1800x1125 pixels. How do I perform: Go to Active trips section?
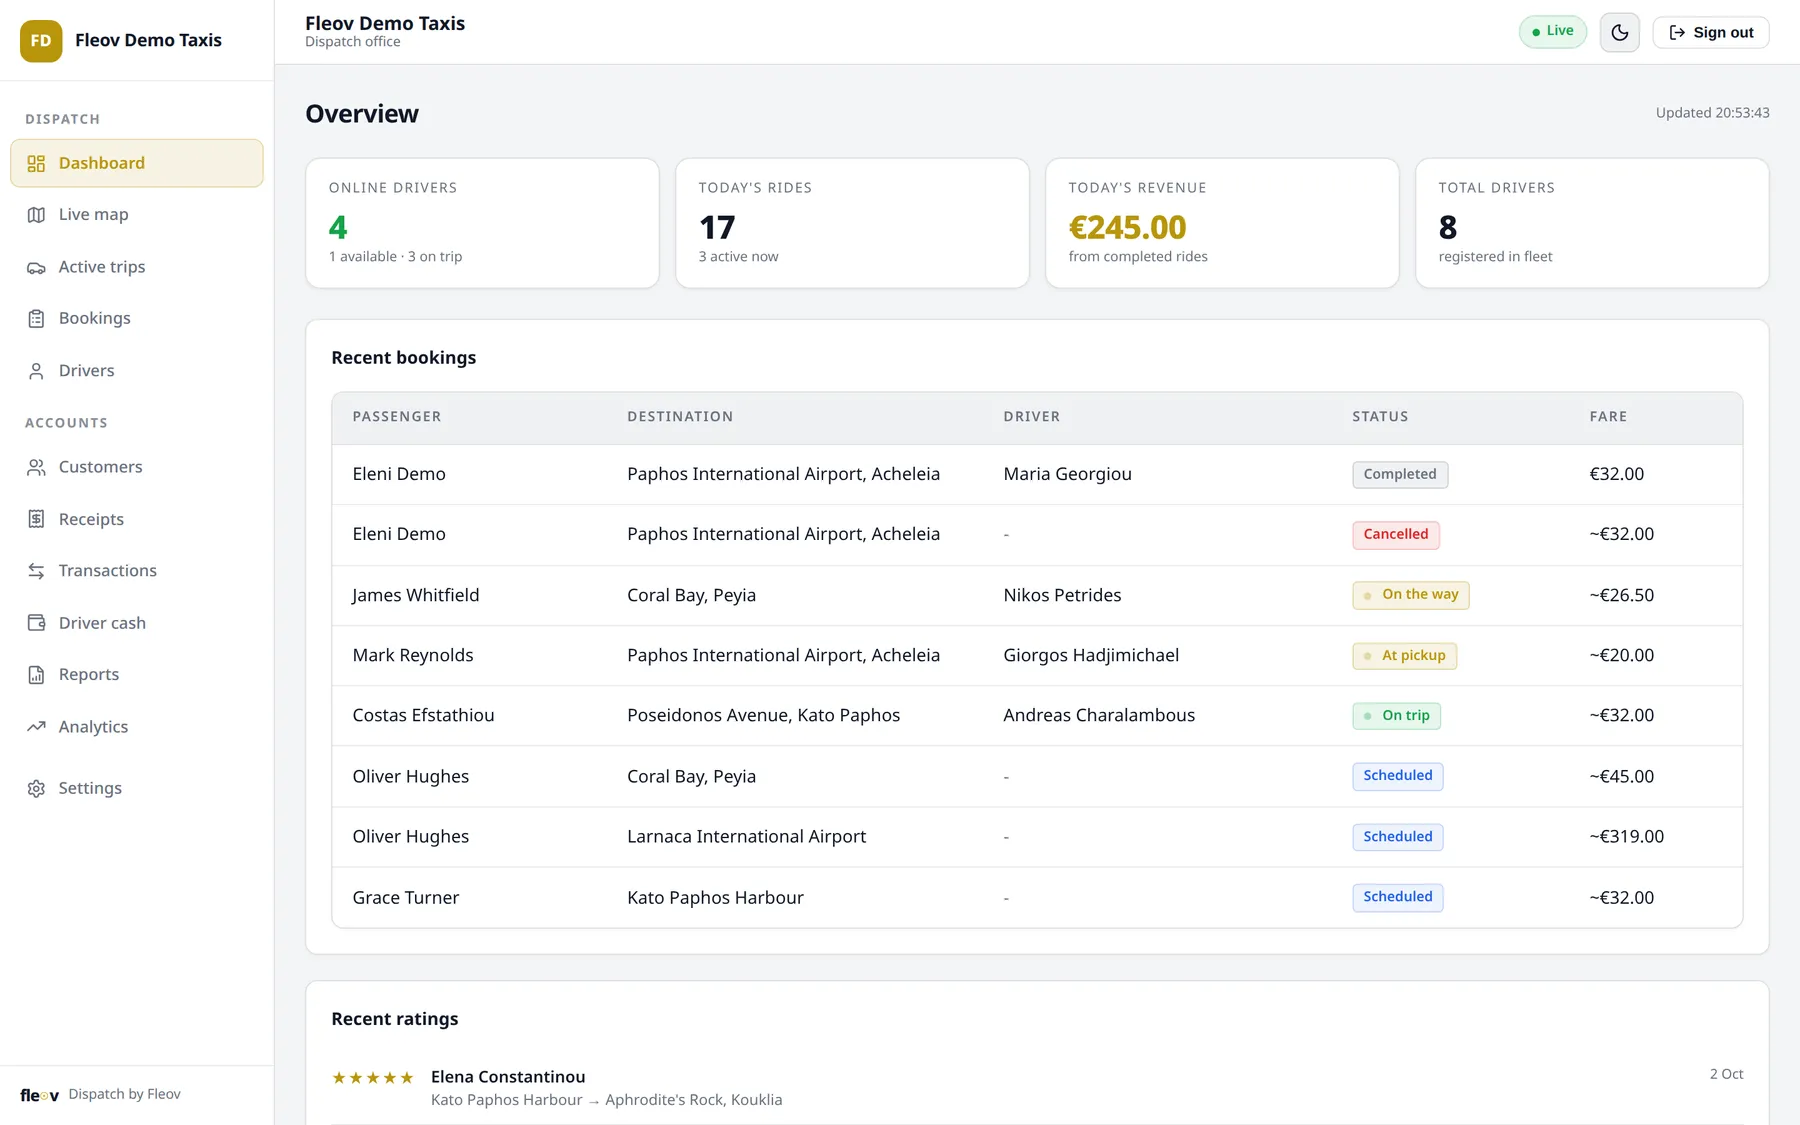click(137, 267)
